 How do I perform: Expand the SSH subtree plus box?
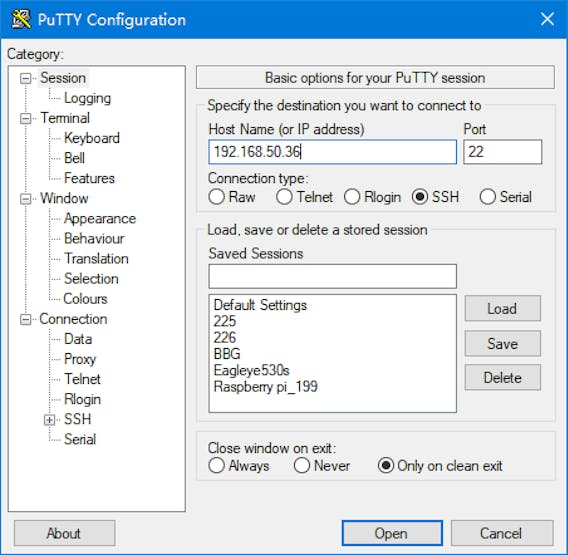point(49,420)
